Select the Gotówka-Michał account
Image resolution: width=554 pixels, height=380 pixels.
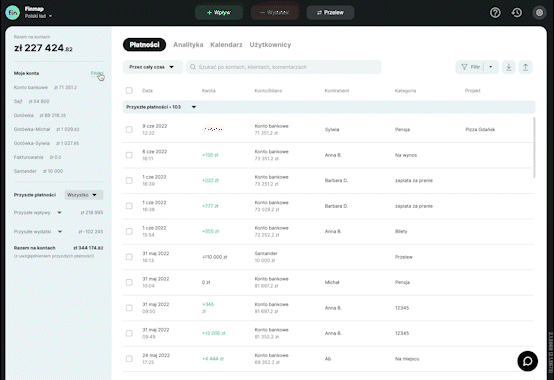point(46,129)
